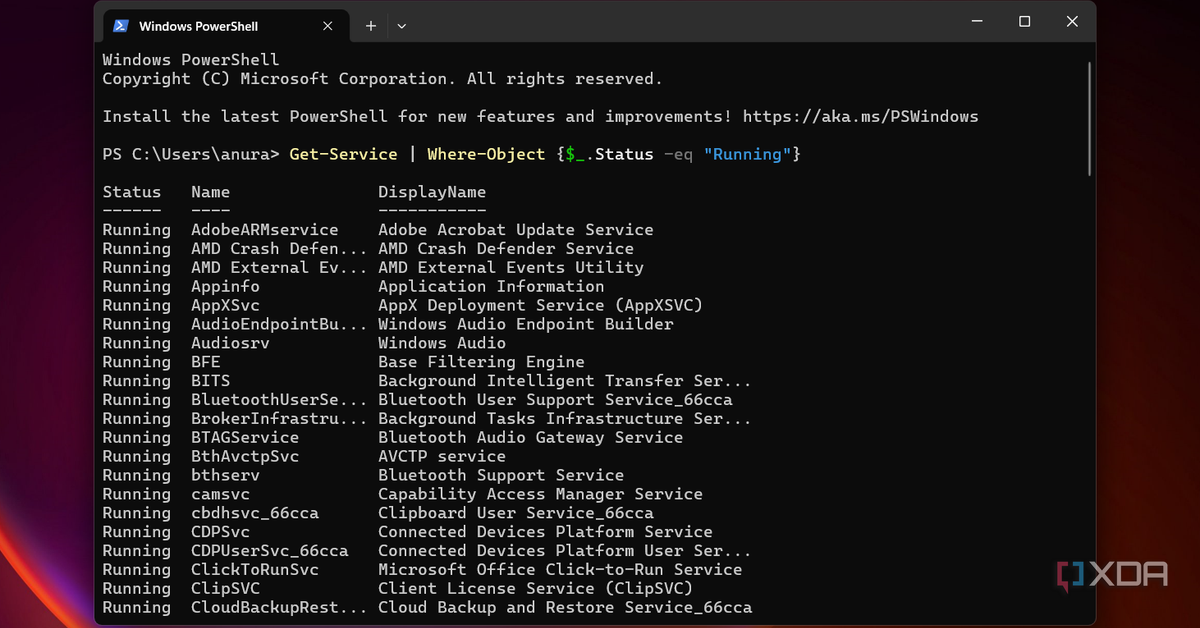The height and width of the screenshot is (628, 1200).
Task: Open the new tab dropdown chevron
Action: tap(401, 26)
